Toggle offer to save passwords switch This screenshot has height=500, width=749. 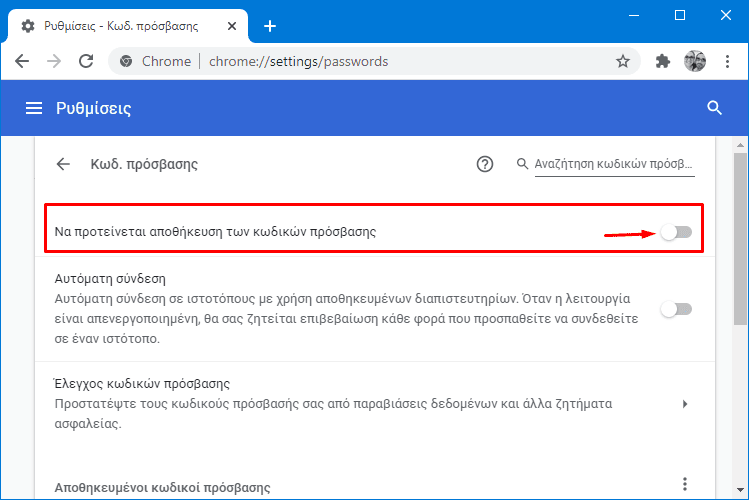pos(676,233)
